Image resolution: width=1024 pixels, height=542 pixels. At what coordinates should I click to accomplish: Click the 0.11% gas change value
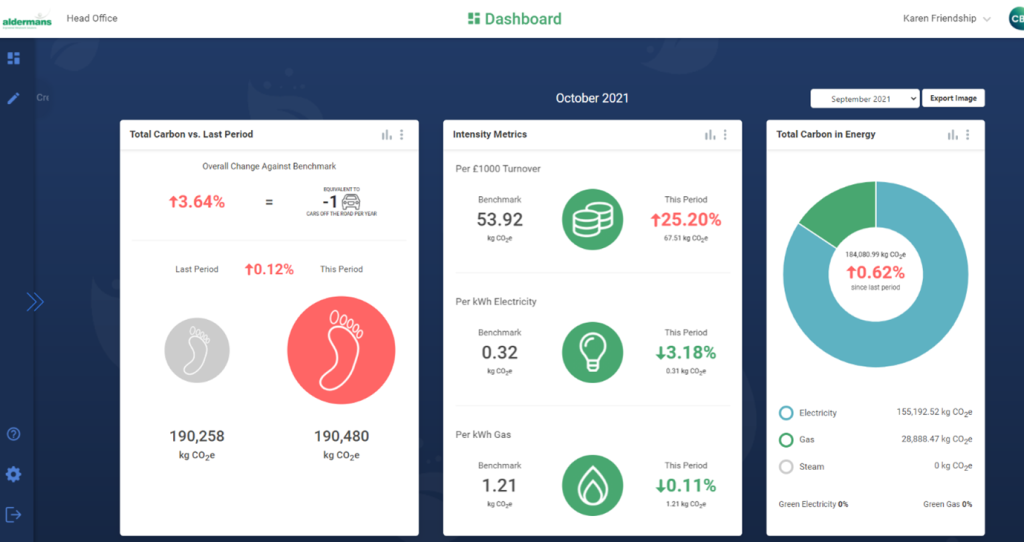point(686,486)
